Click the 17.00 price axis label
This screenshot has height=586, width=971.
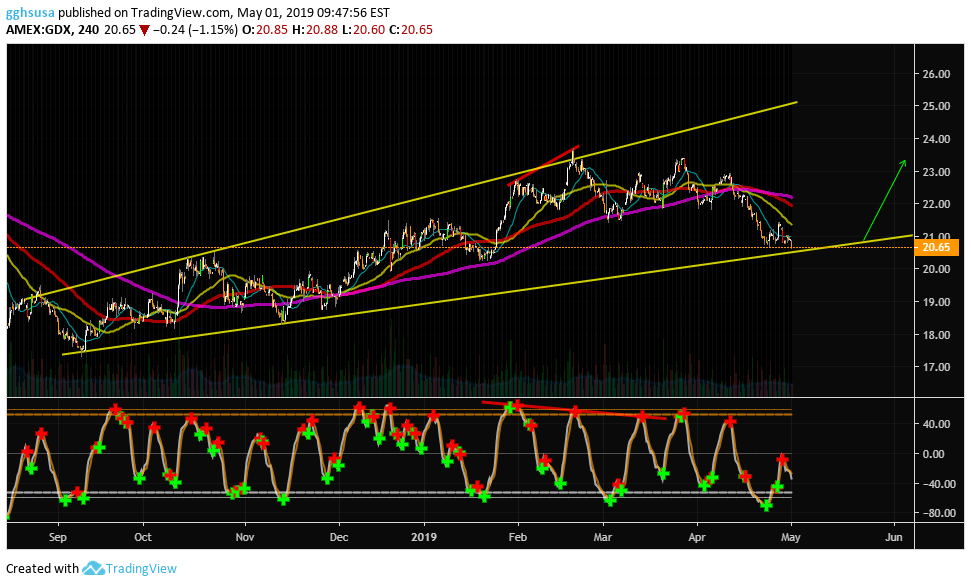click(x=936, y=367)
